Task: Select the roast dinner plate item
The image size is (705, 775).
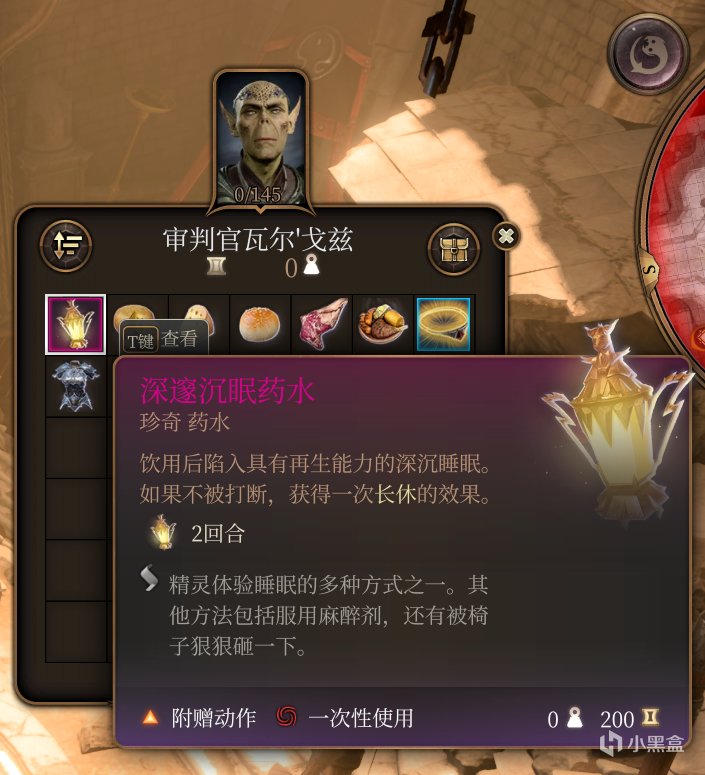Action: [x=383, y=324]
